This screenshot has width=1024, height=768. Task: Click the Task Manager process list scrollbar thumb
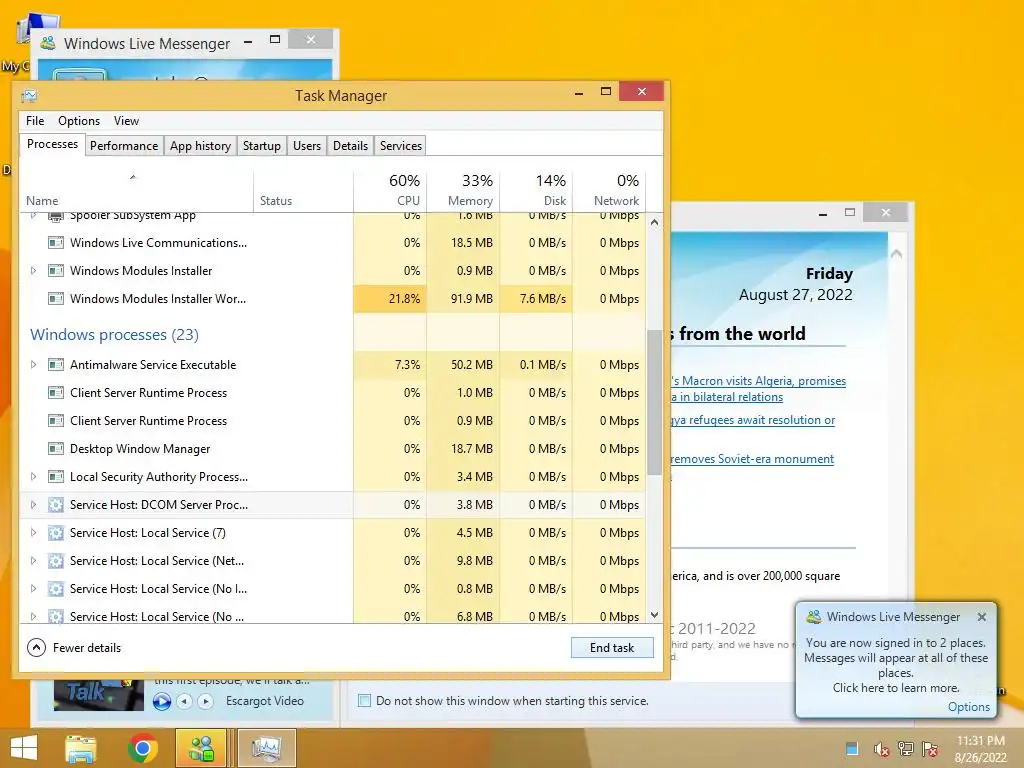tap(654, 402)
